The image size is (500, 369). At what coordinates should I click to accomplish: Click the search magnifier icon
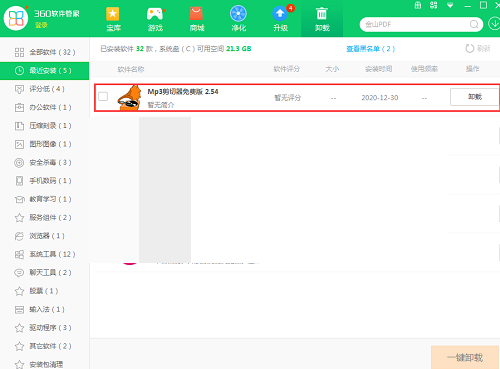(474, 24)
